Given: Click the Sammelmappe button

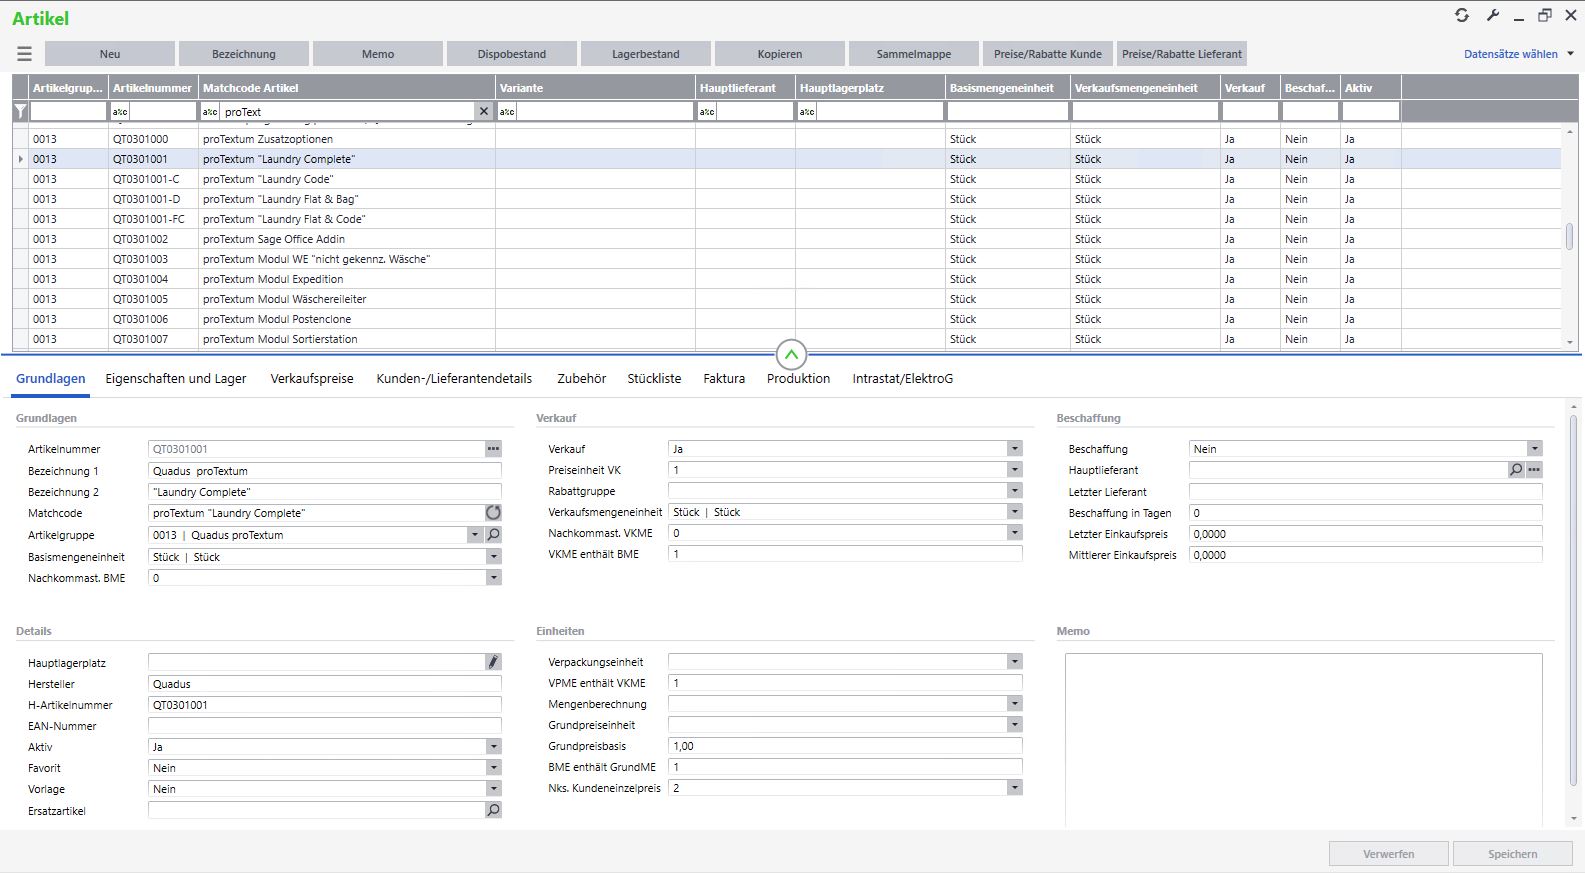Looking at the screenshot, I should [914, 54].
